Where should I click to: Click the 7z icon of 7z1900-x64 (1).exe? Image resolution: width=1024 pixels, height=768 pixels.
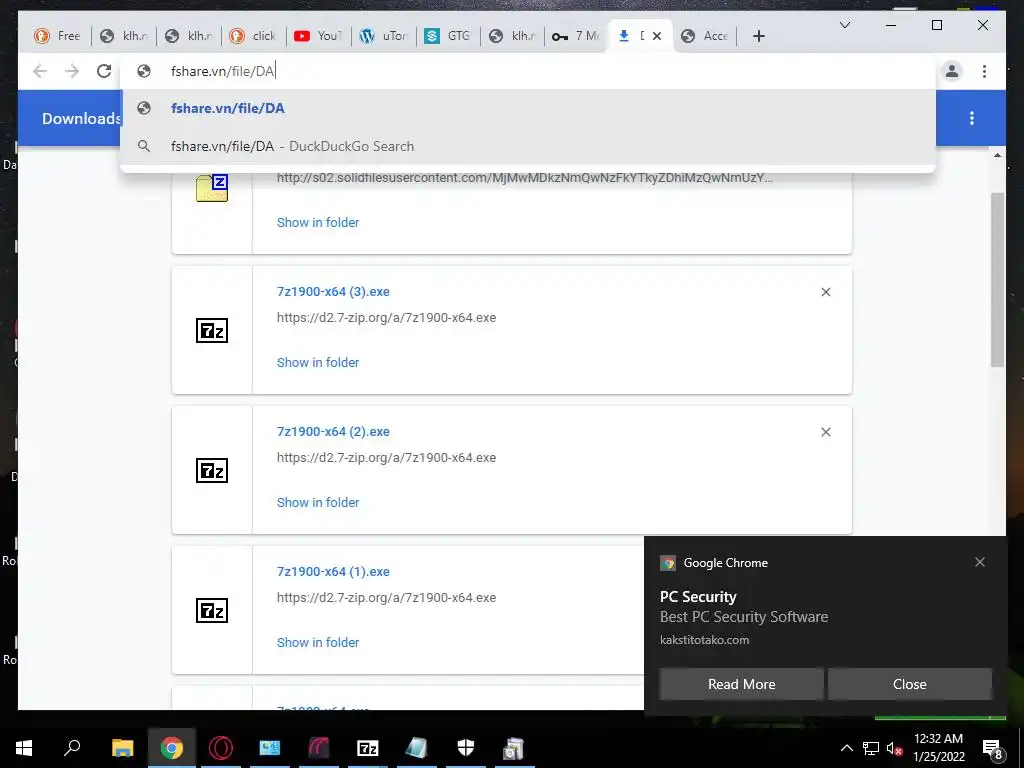[212, 611]
